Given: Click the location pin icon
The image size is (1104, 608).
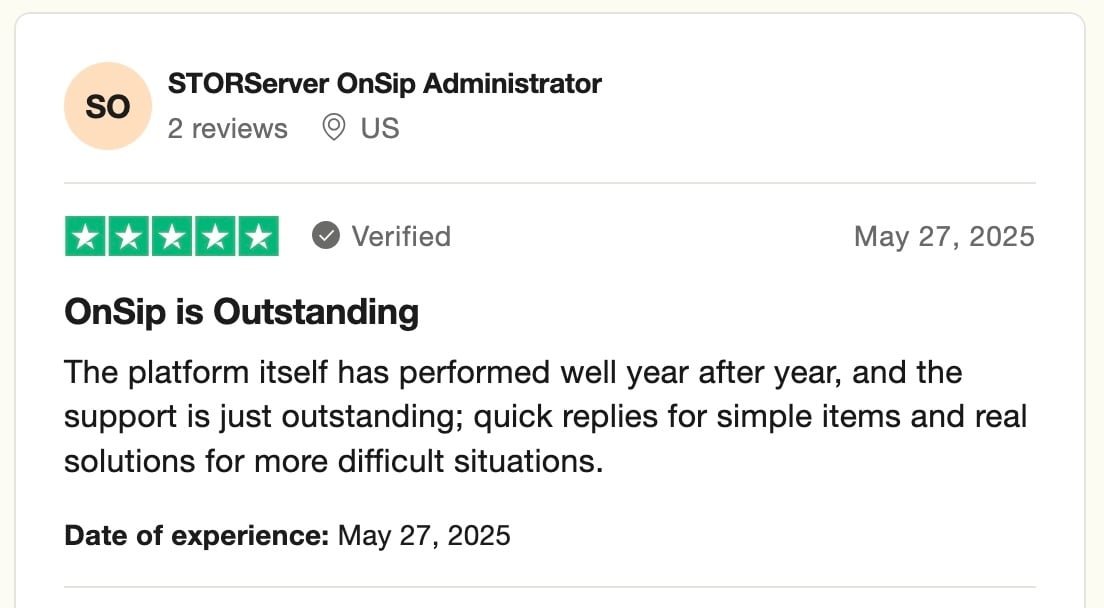Looking at the screenshot, I should click(334, 128).
